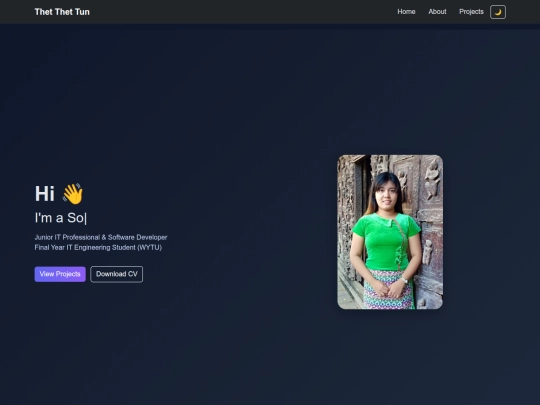Click the "Hi" heading text
The width and height of the screenshot is (540, 405).
(44, 194)
